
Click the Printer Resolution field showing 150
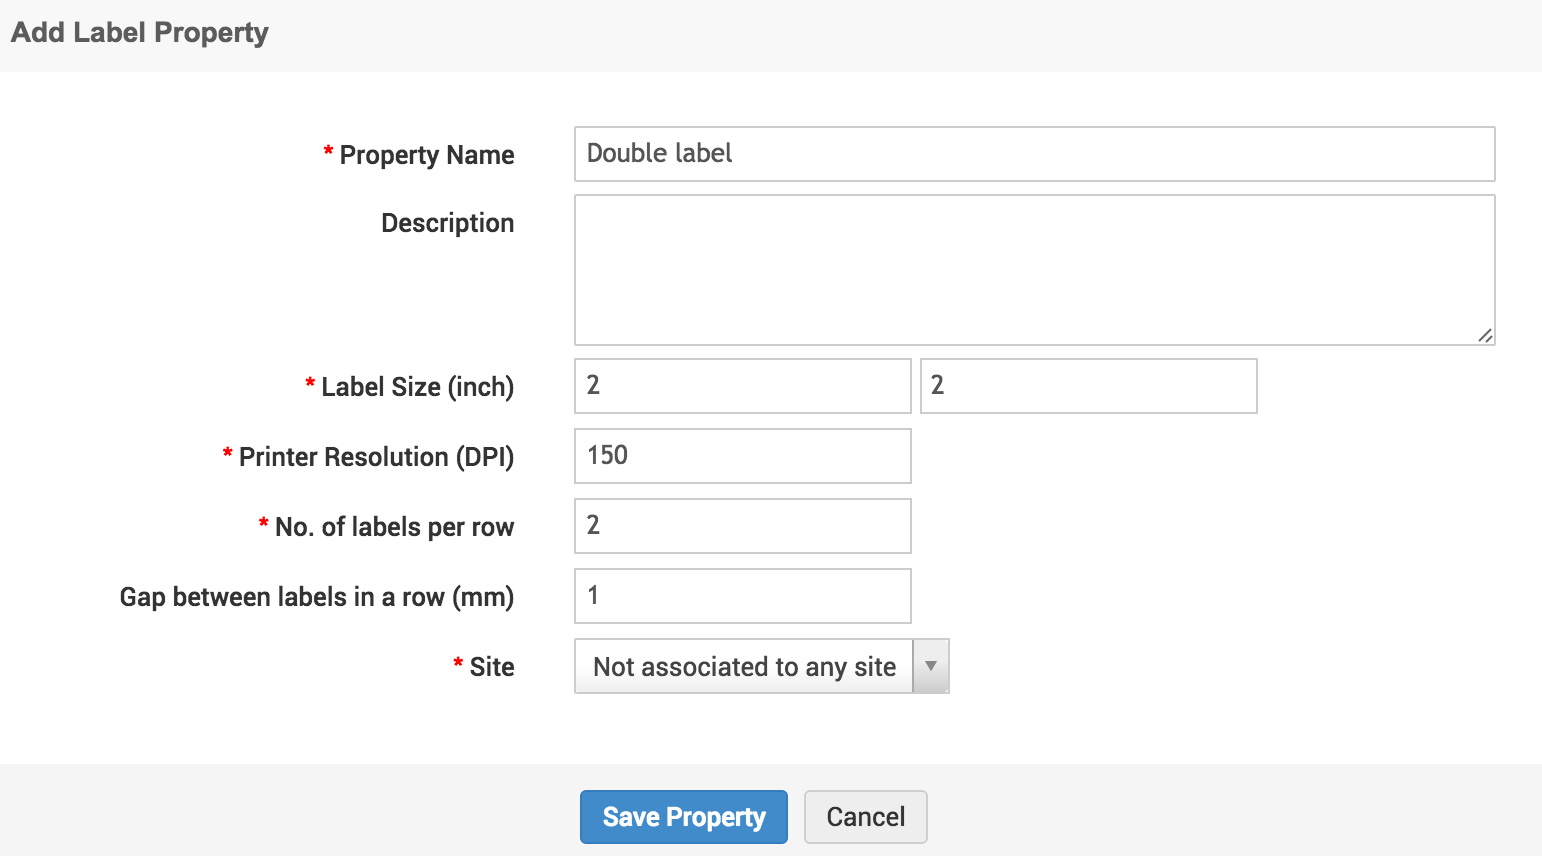(x=742, y=456)
